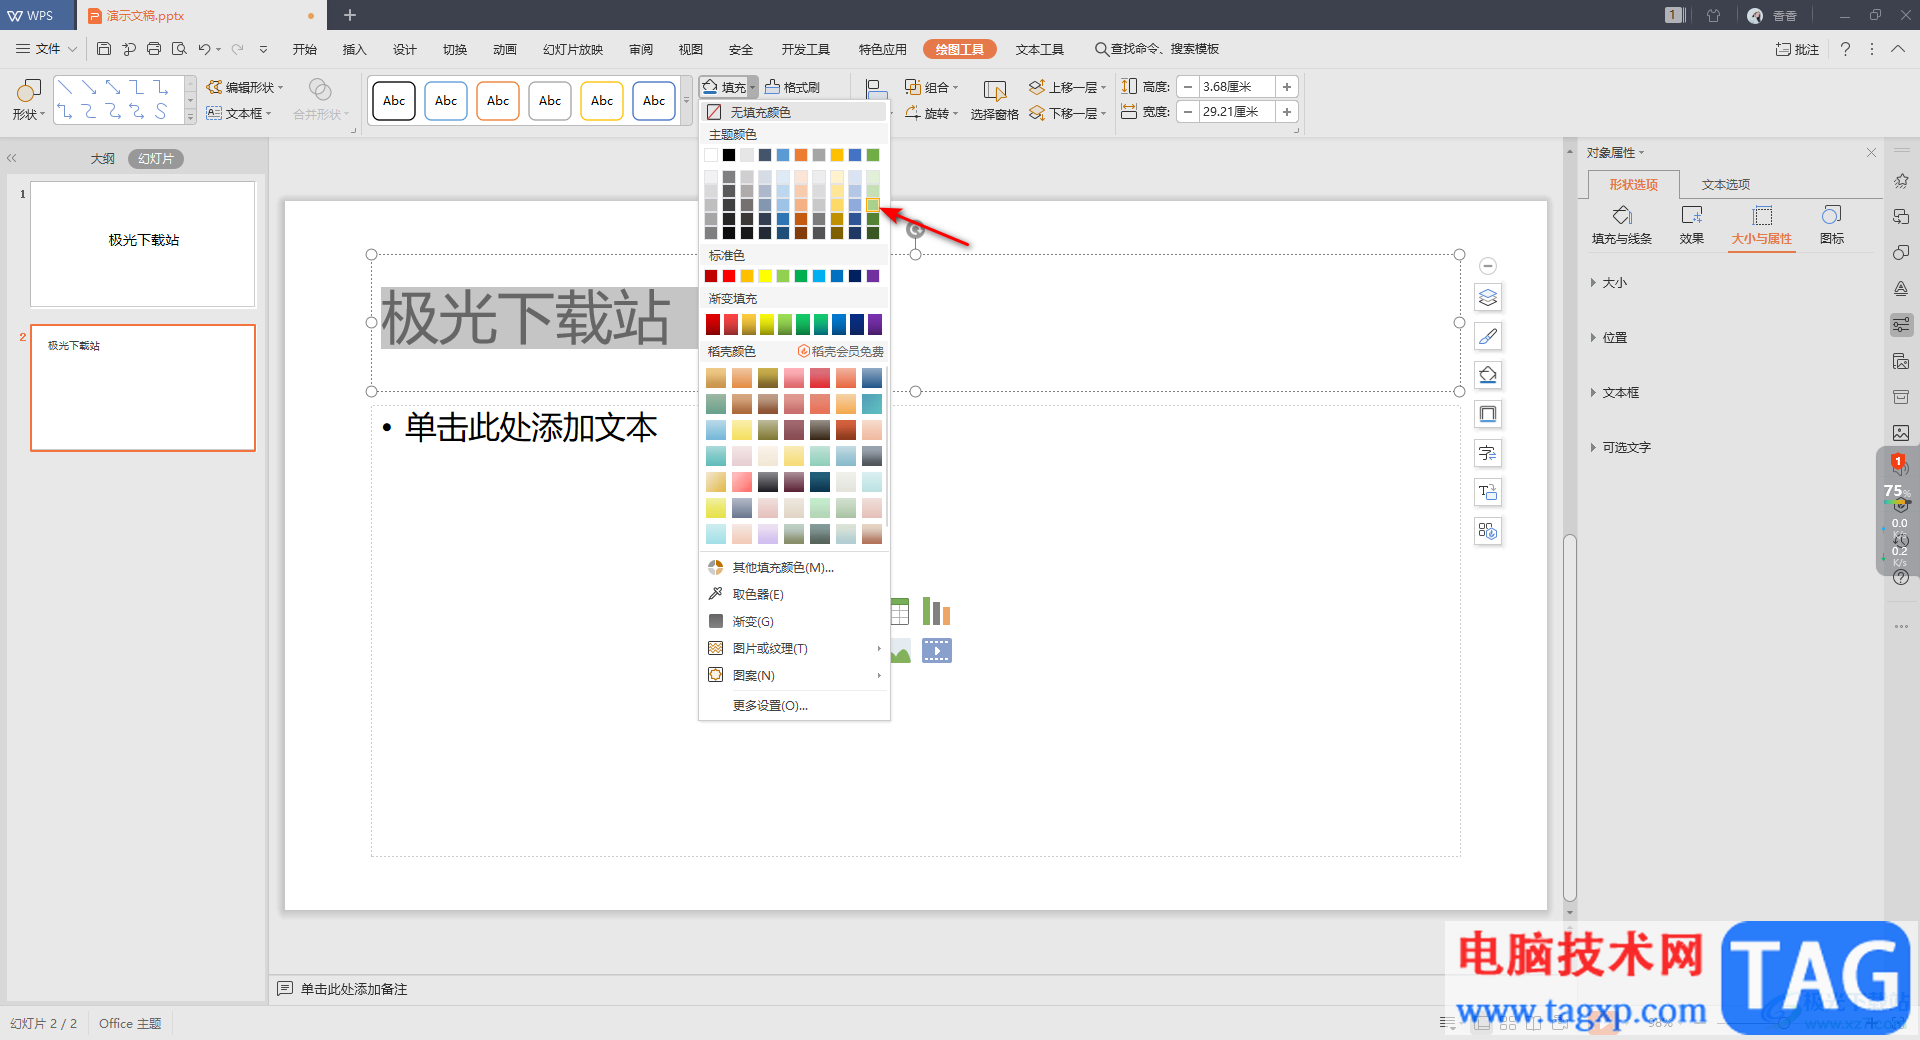Open the 效果 effects section

[1692, 225]
